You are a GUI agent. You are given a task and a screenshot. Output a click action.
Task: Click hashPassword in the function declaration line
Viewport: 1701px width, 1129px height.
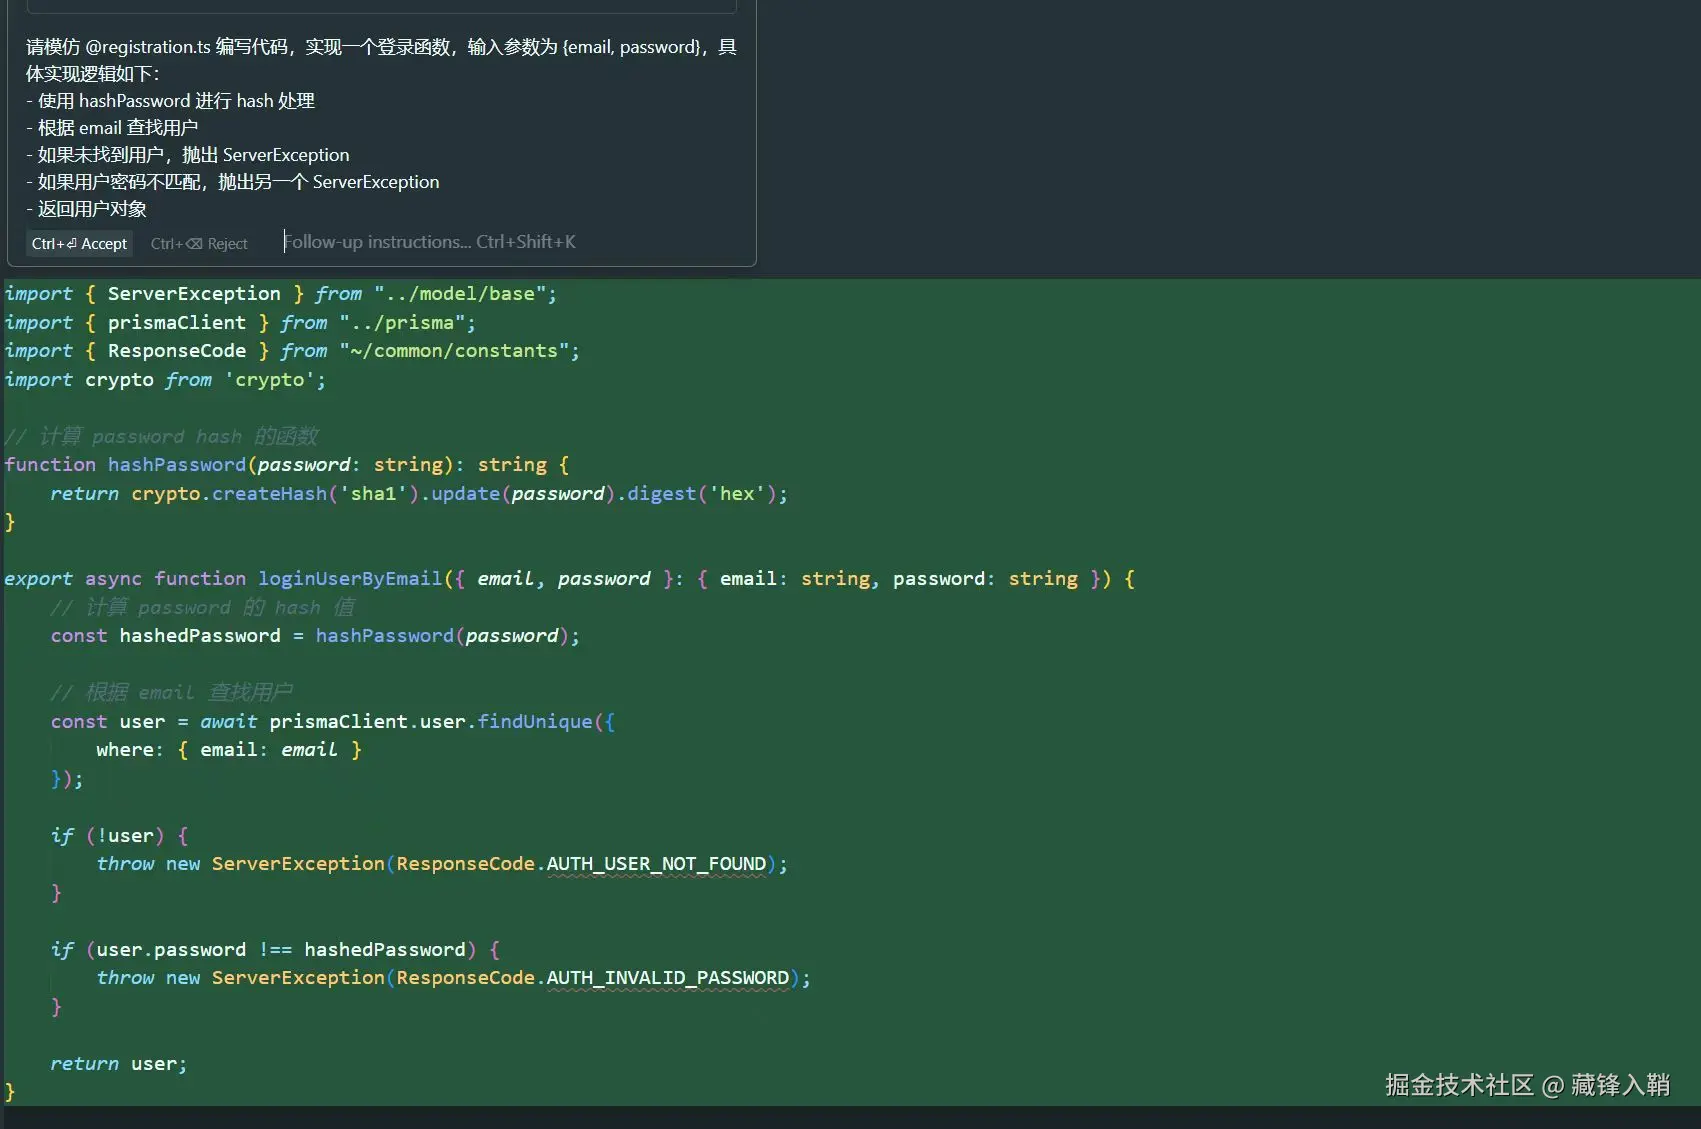tap(177, 464)
